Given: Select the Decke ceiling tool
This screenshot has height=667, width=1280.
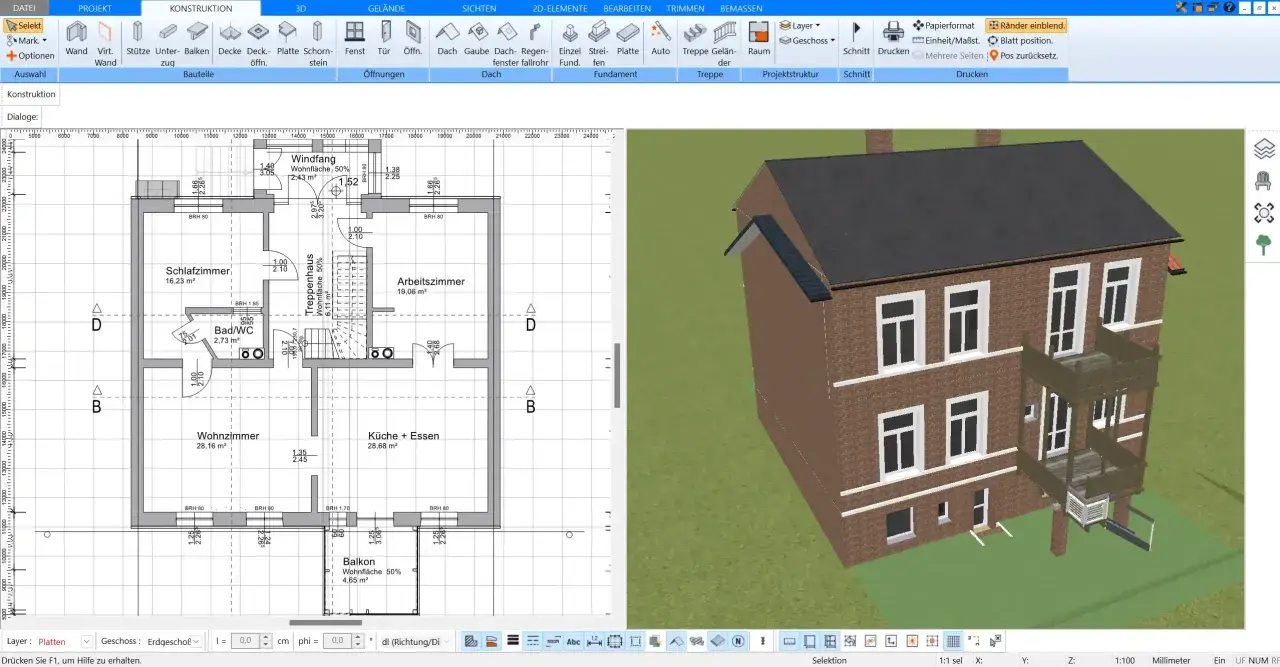Looking at the screenshot, I should pos(230,38).
